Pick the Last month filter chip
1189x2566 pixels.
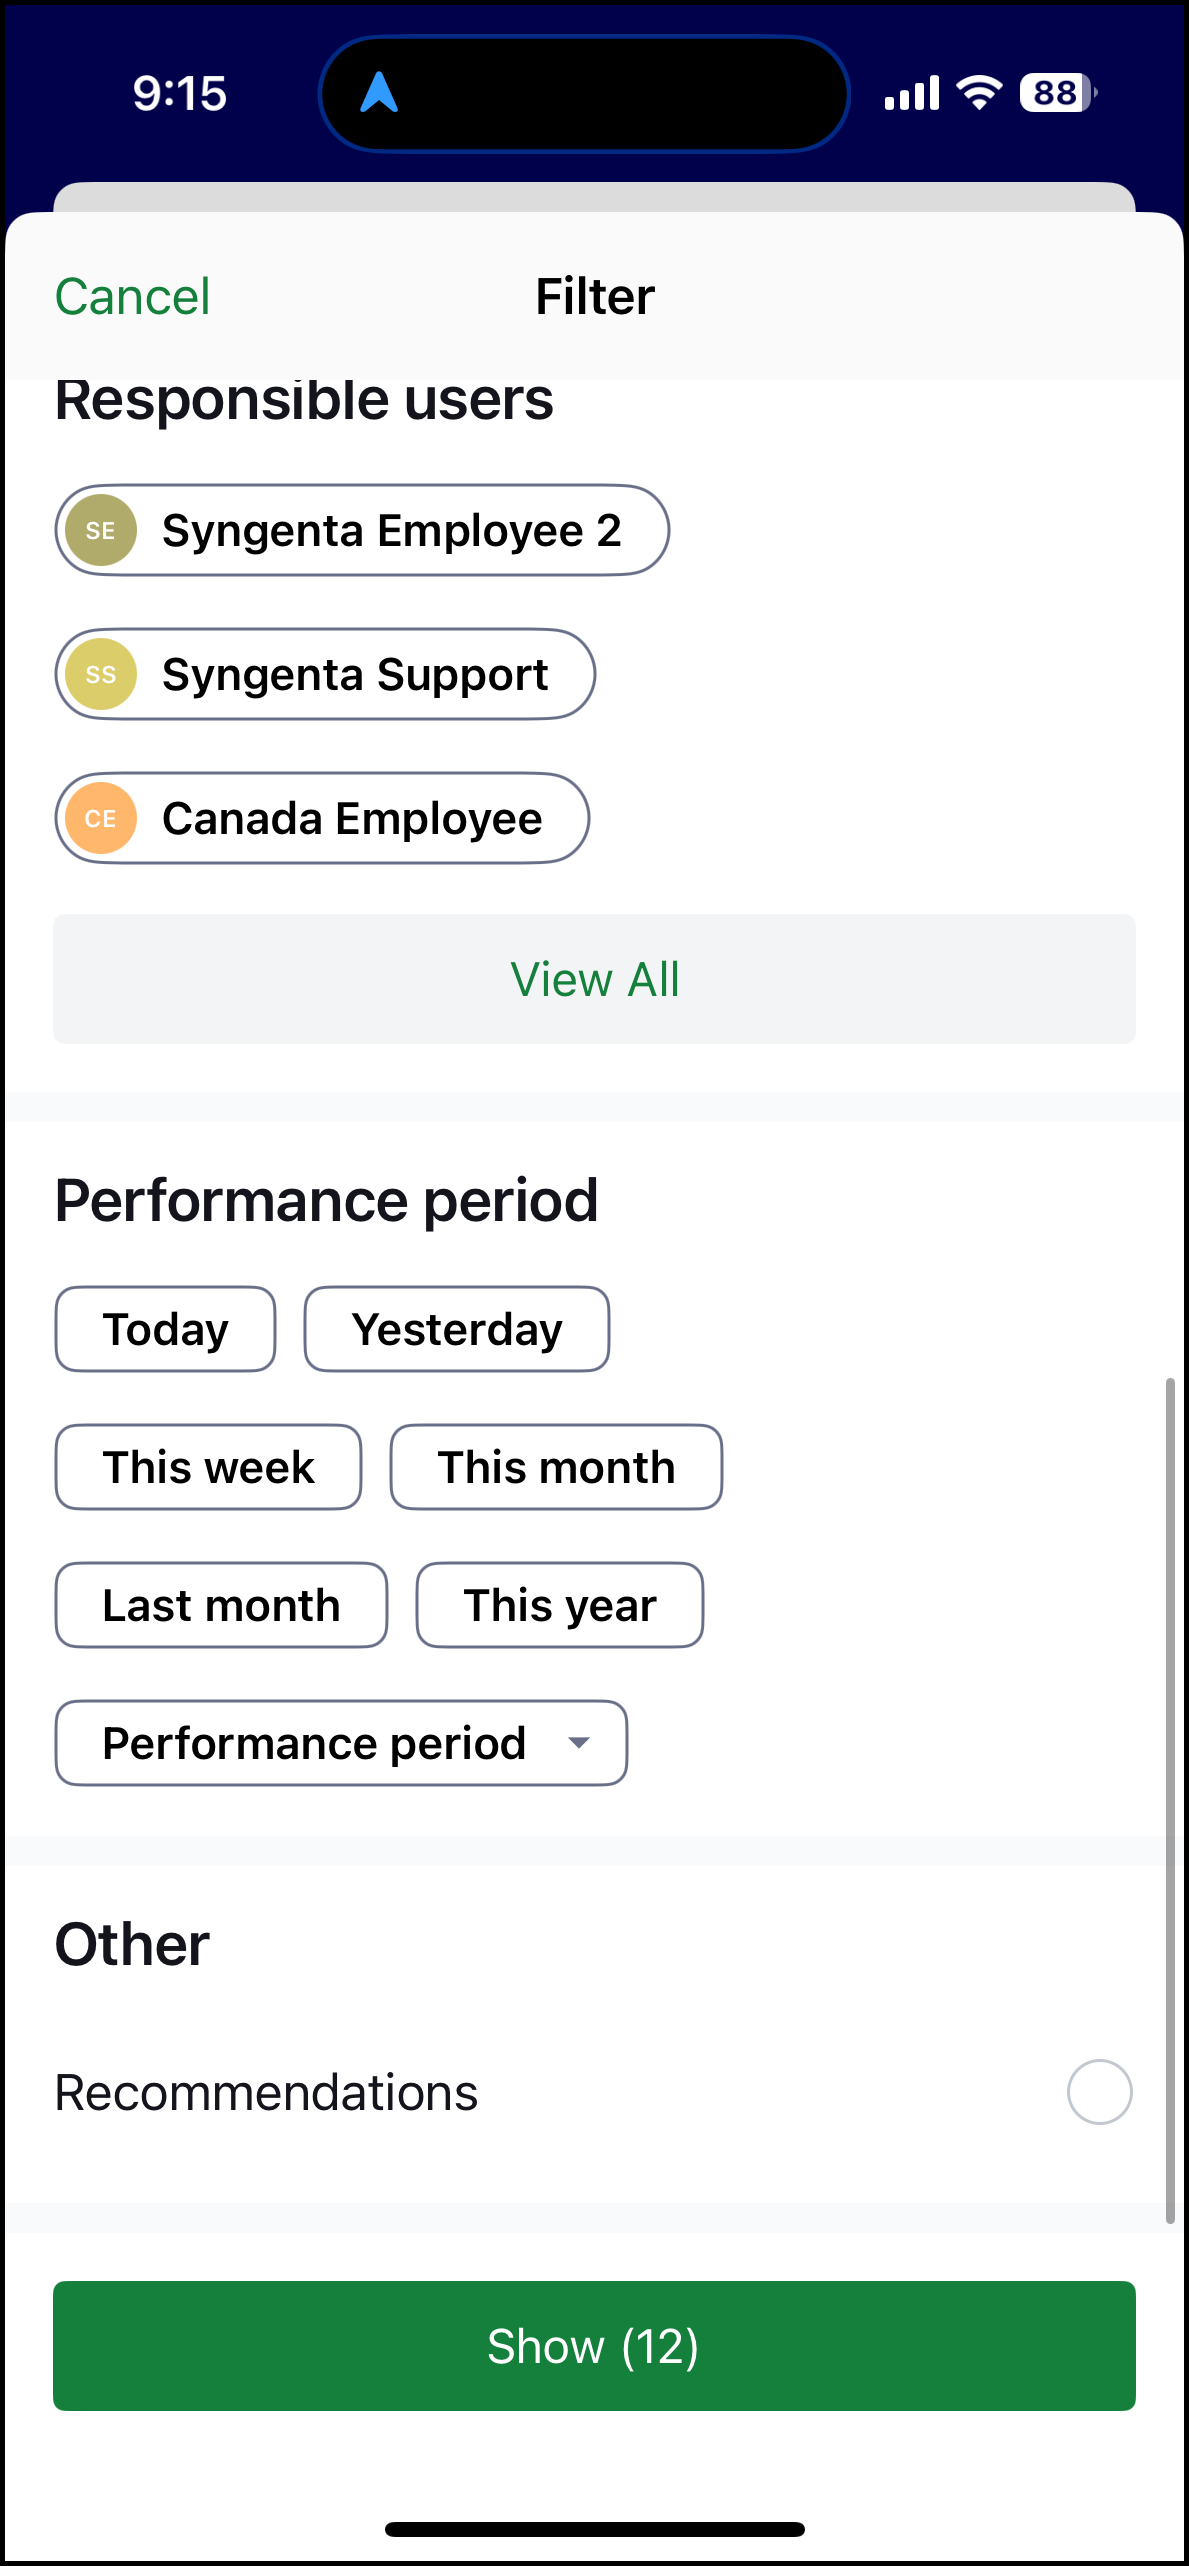click(x=221, y=1606)
